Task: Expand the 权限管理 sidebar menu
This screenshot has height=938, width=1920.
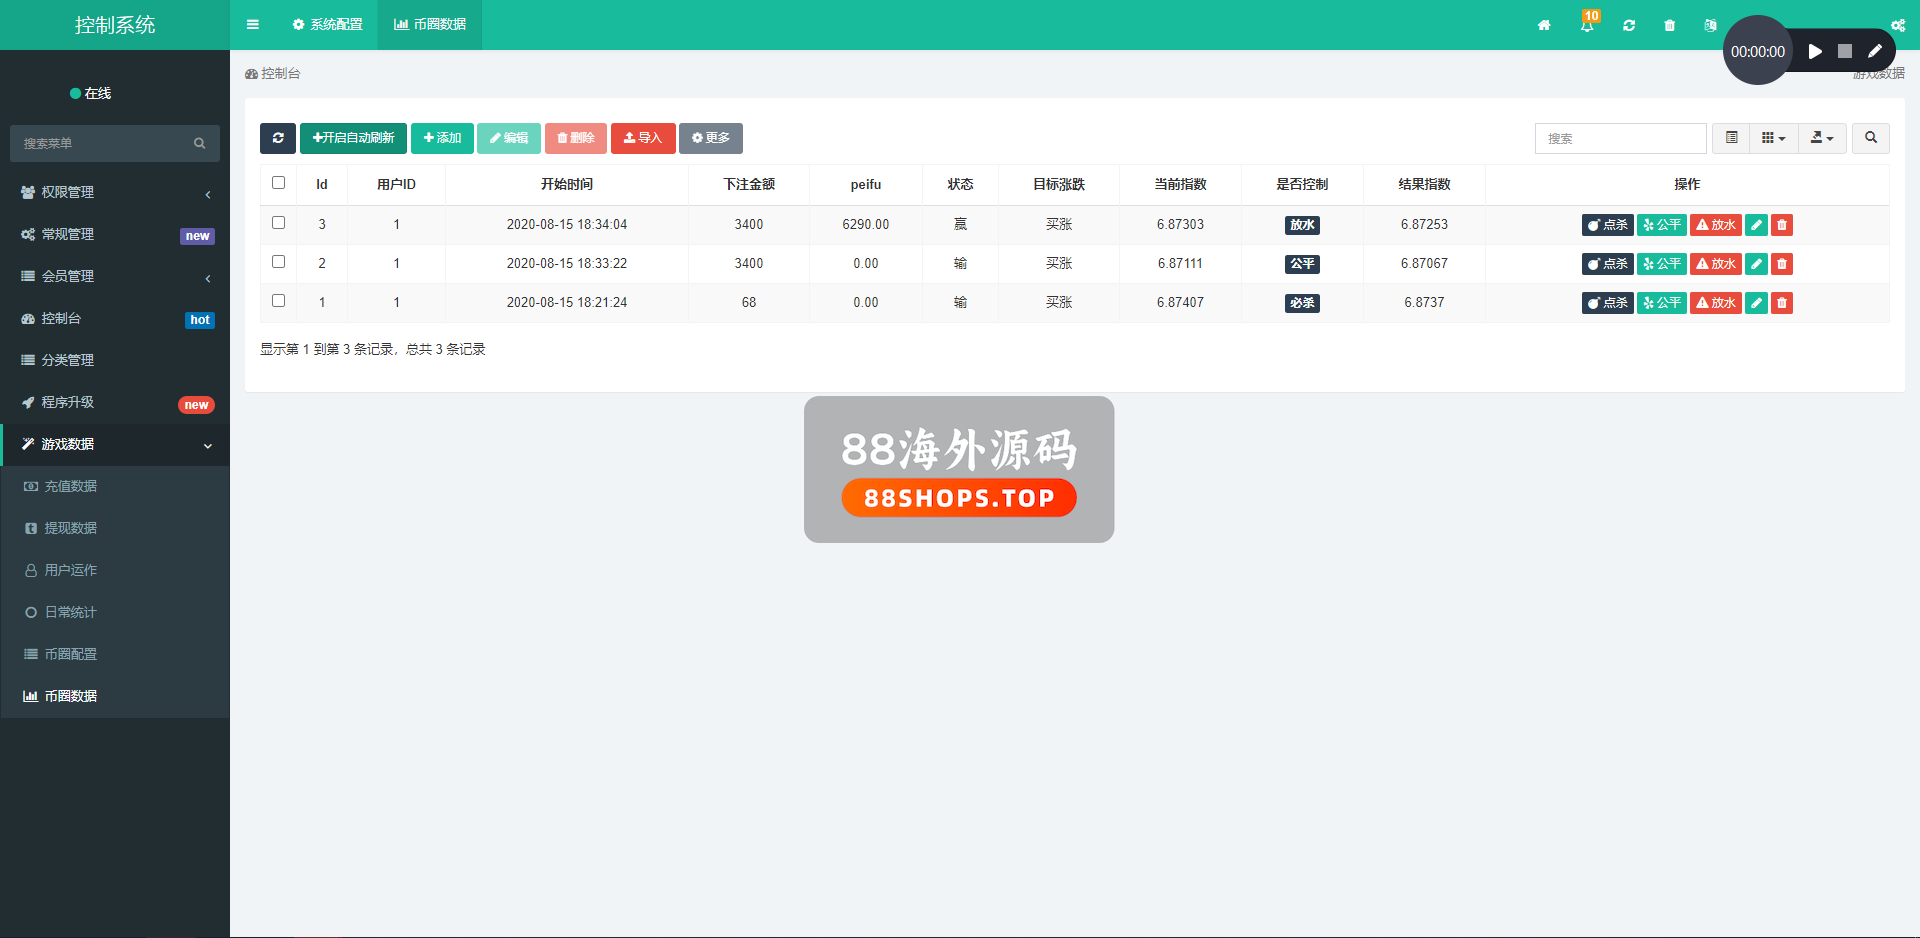Action: point(115,192)
